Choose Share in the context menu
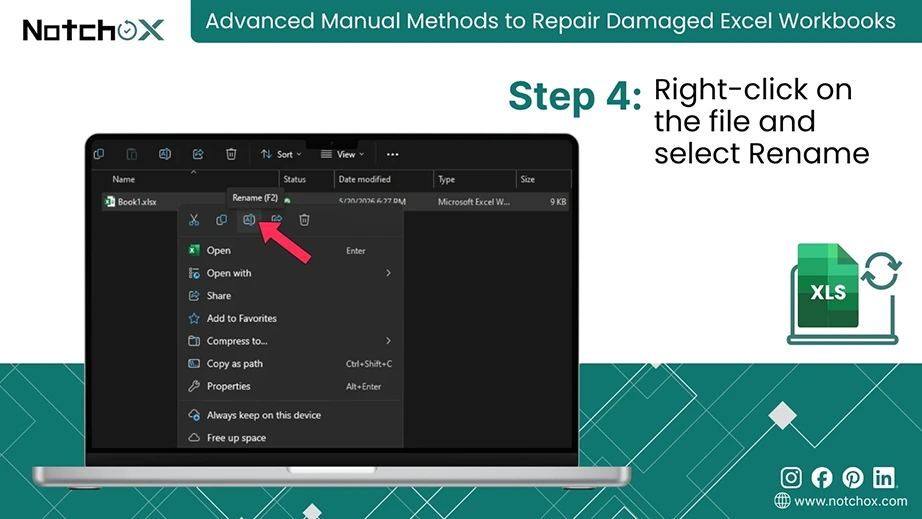Viewport: 922px width, 519px height. click(290, 296)
